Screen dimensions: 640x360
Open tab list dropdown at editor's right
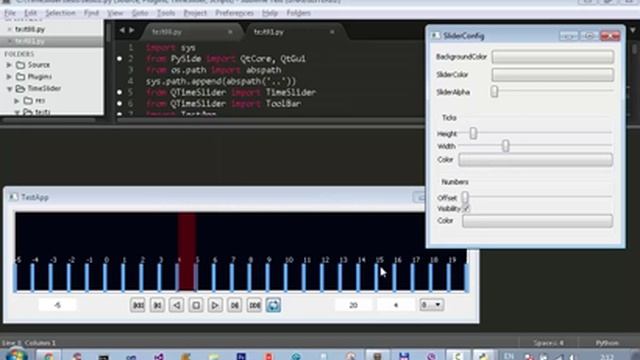(x=633, y=30)
